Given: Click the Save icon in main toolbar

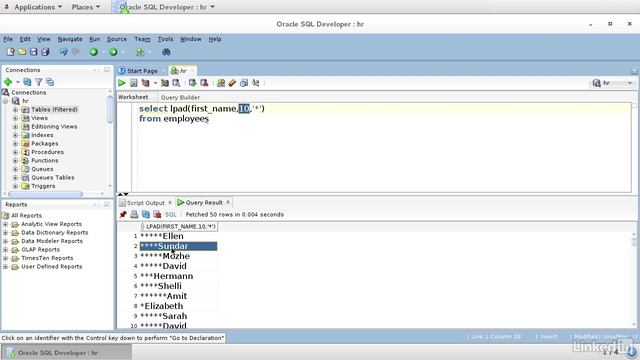Looking at the screenshot, I should [x=33, y=52].
